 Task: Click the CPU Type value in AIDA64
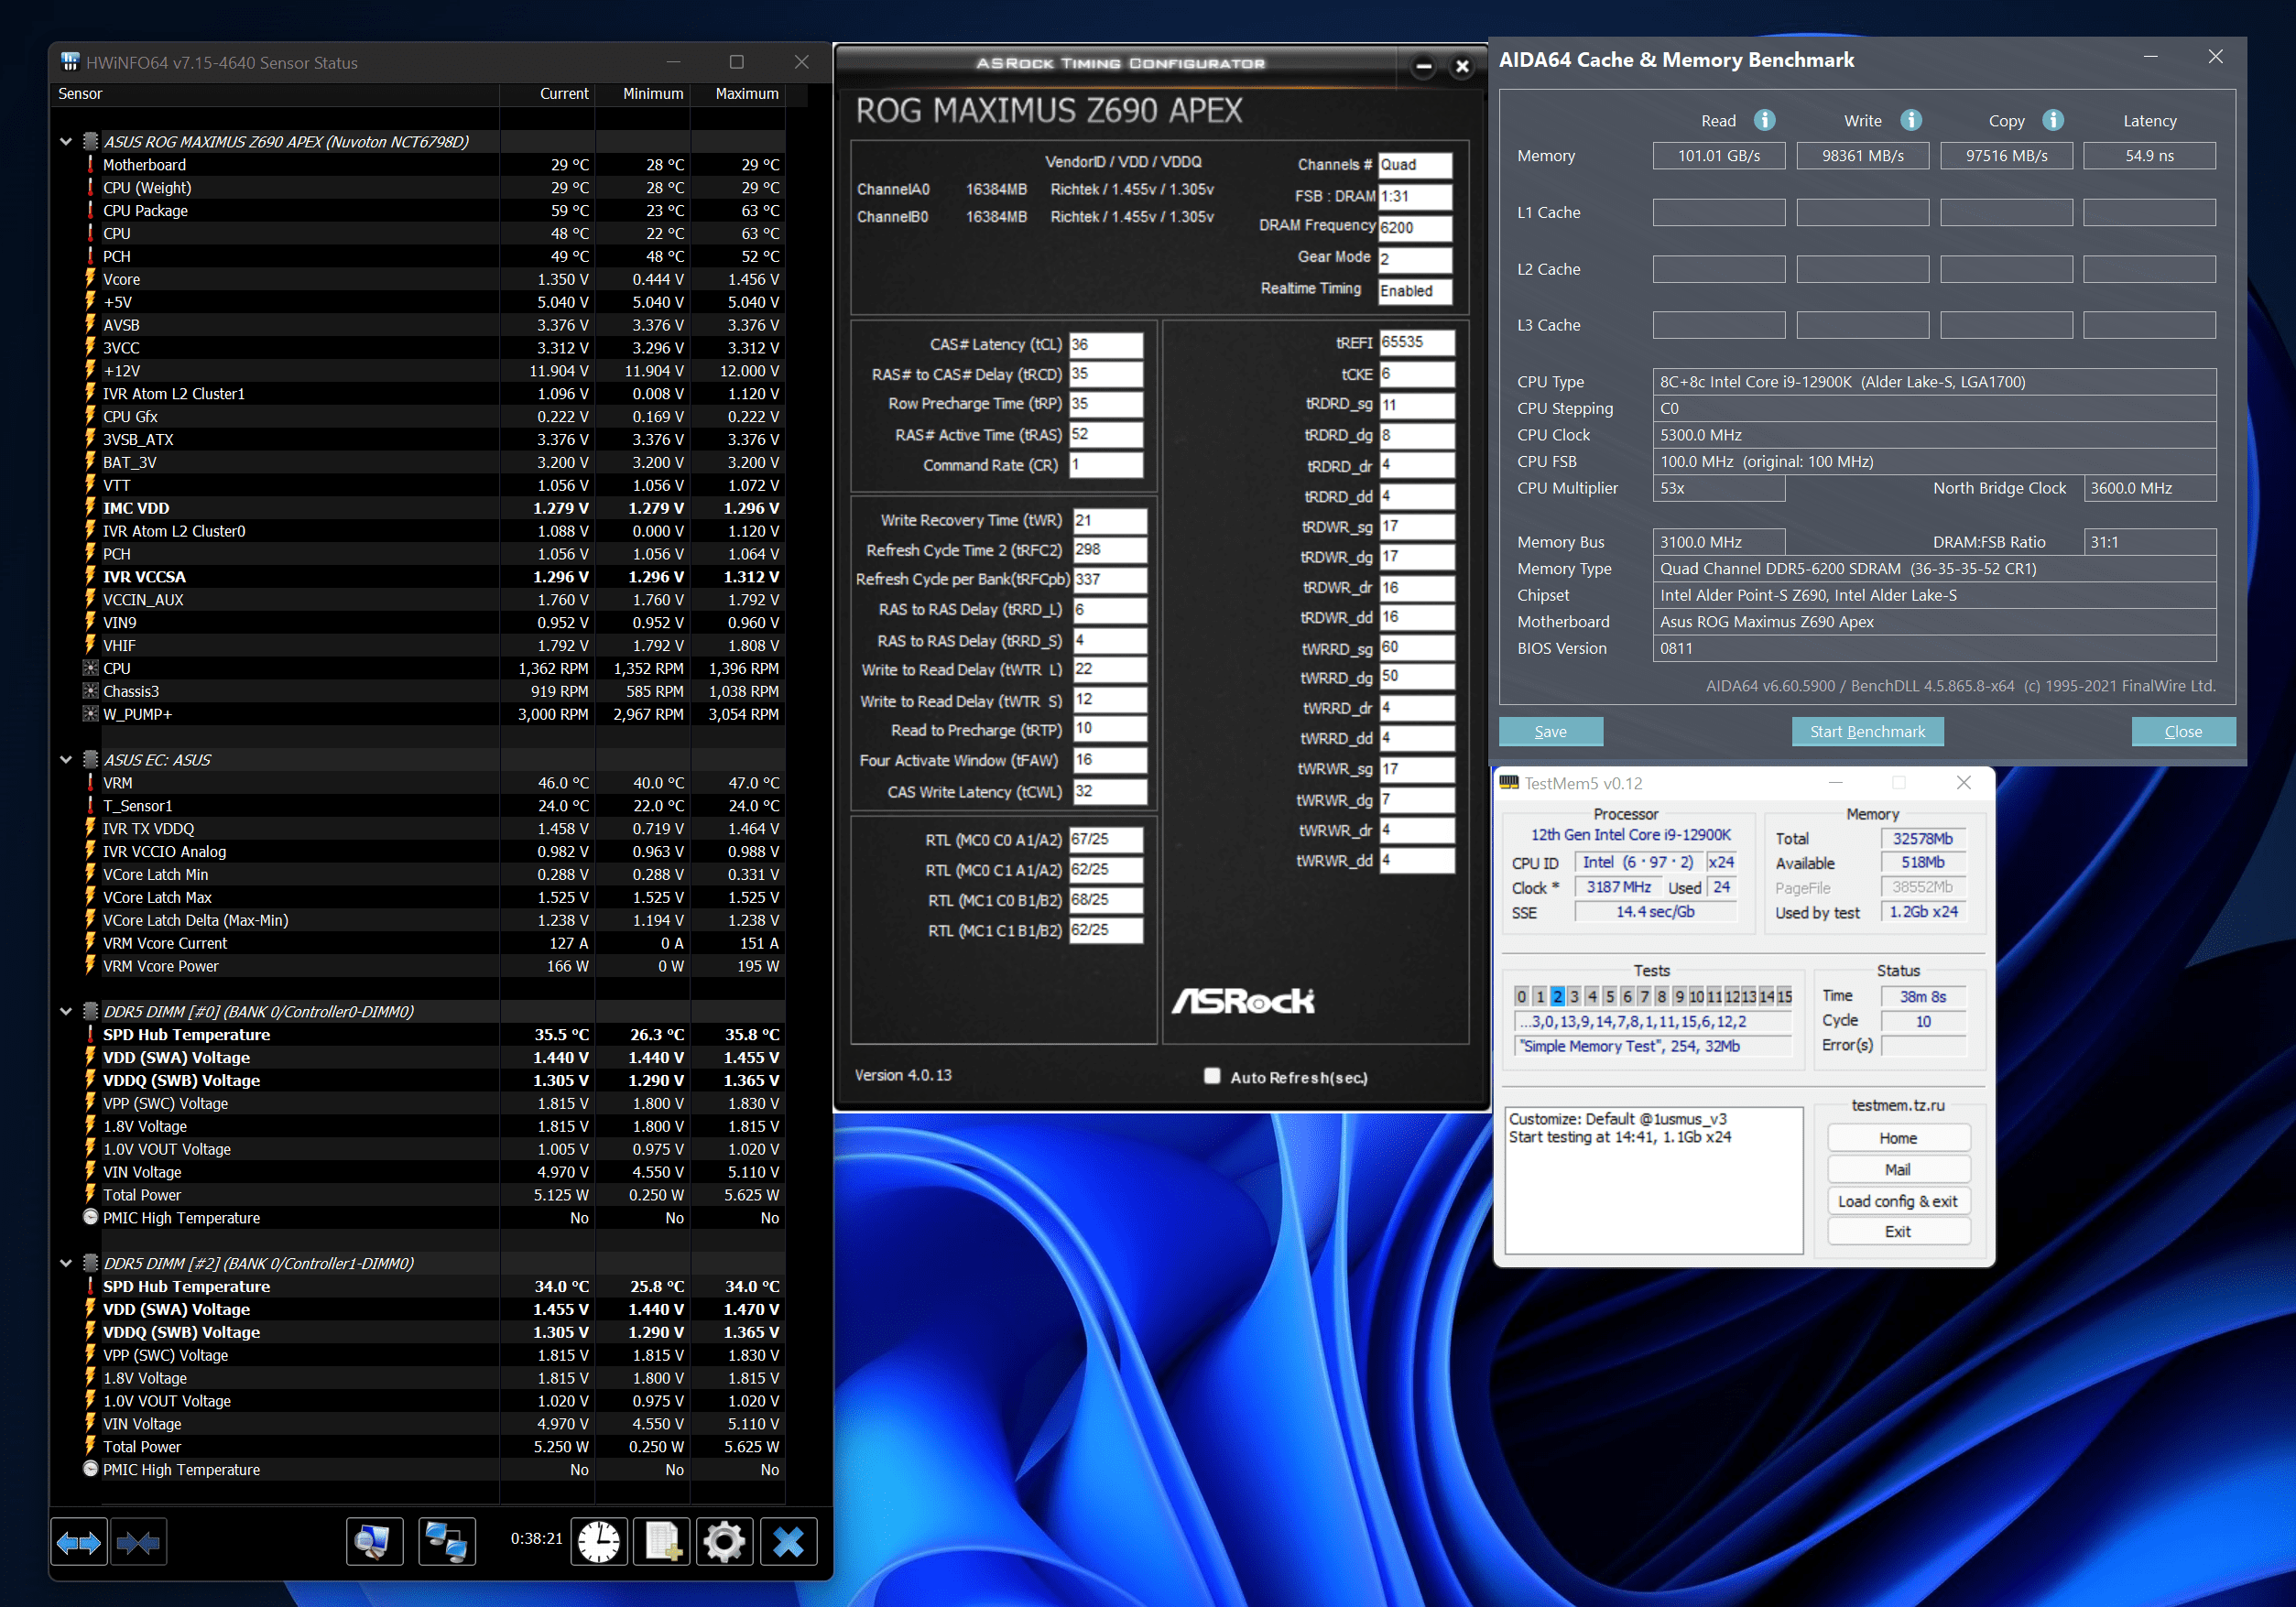pyautogui.click(x=1933, y=381)
